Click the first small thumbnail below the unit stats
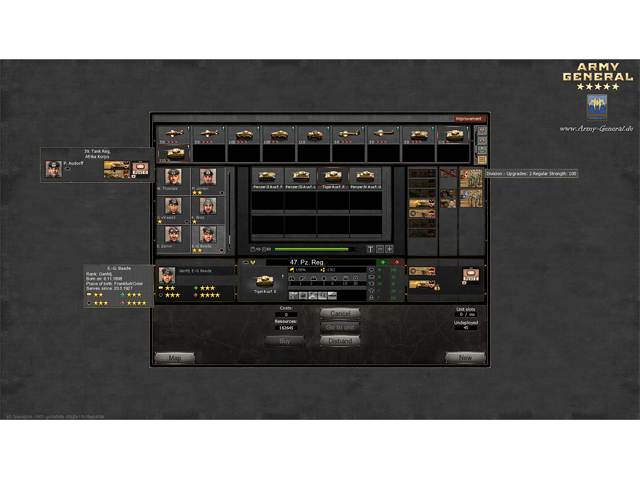 point(293,295)
